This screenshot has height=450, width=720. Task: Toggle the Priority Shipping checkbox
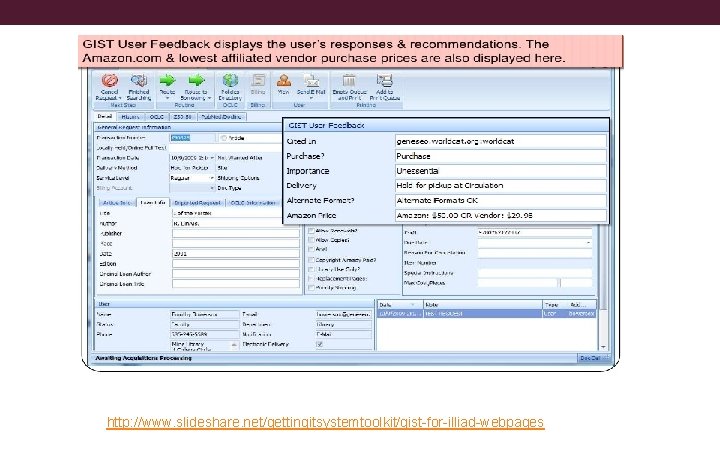tap(311, 288)
